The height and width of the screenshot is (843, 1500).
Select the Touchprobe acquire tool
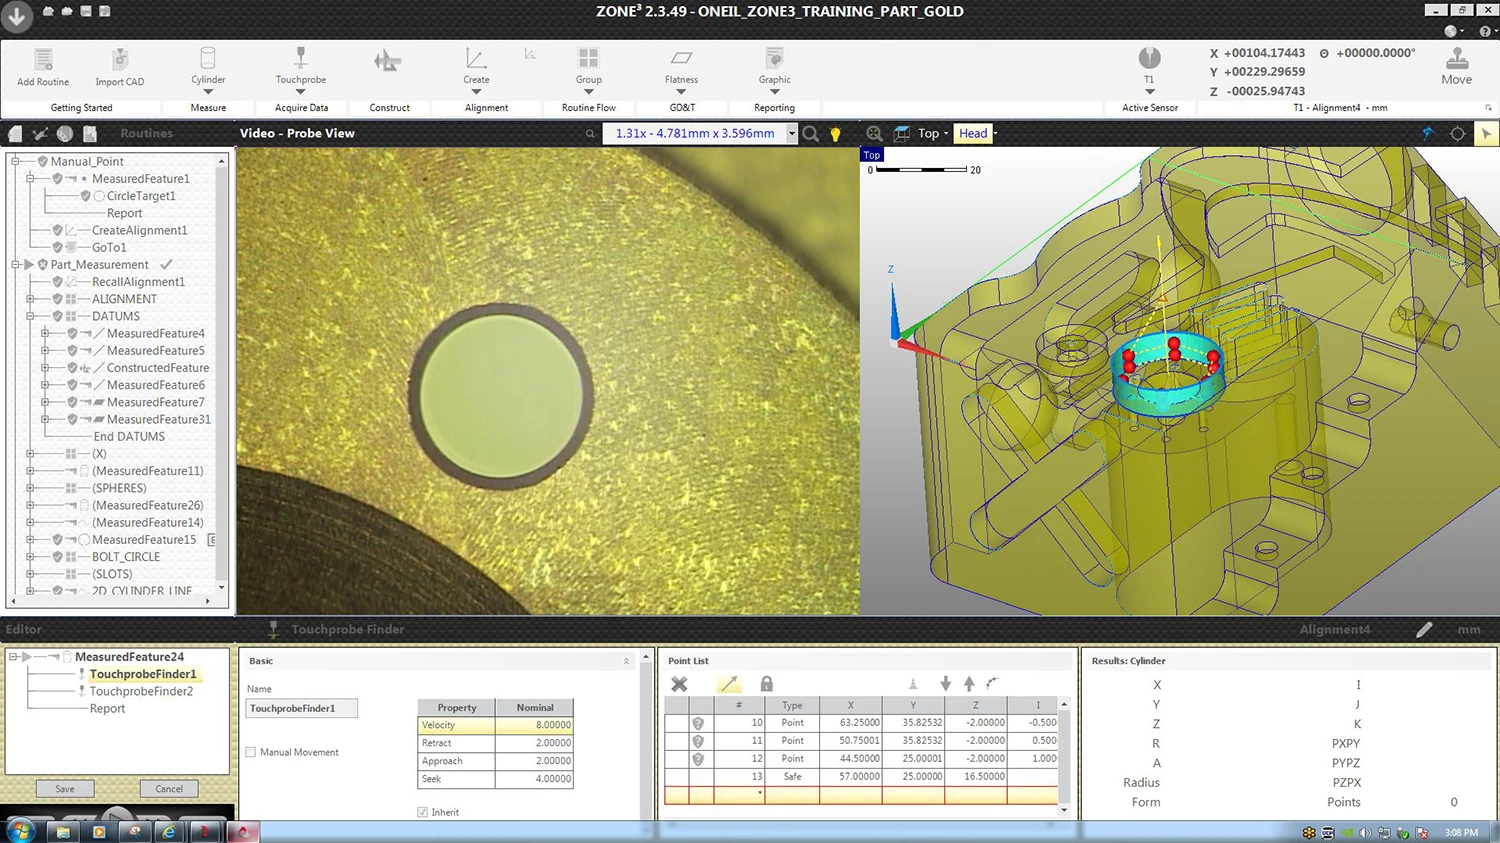tap(300, 60)
